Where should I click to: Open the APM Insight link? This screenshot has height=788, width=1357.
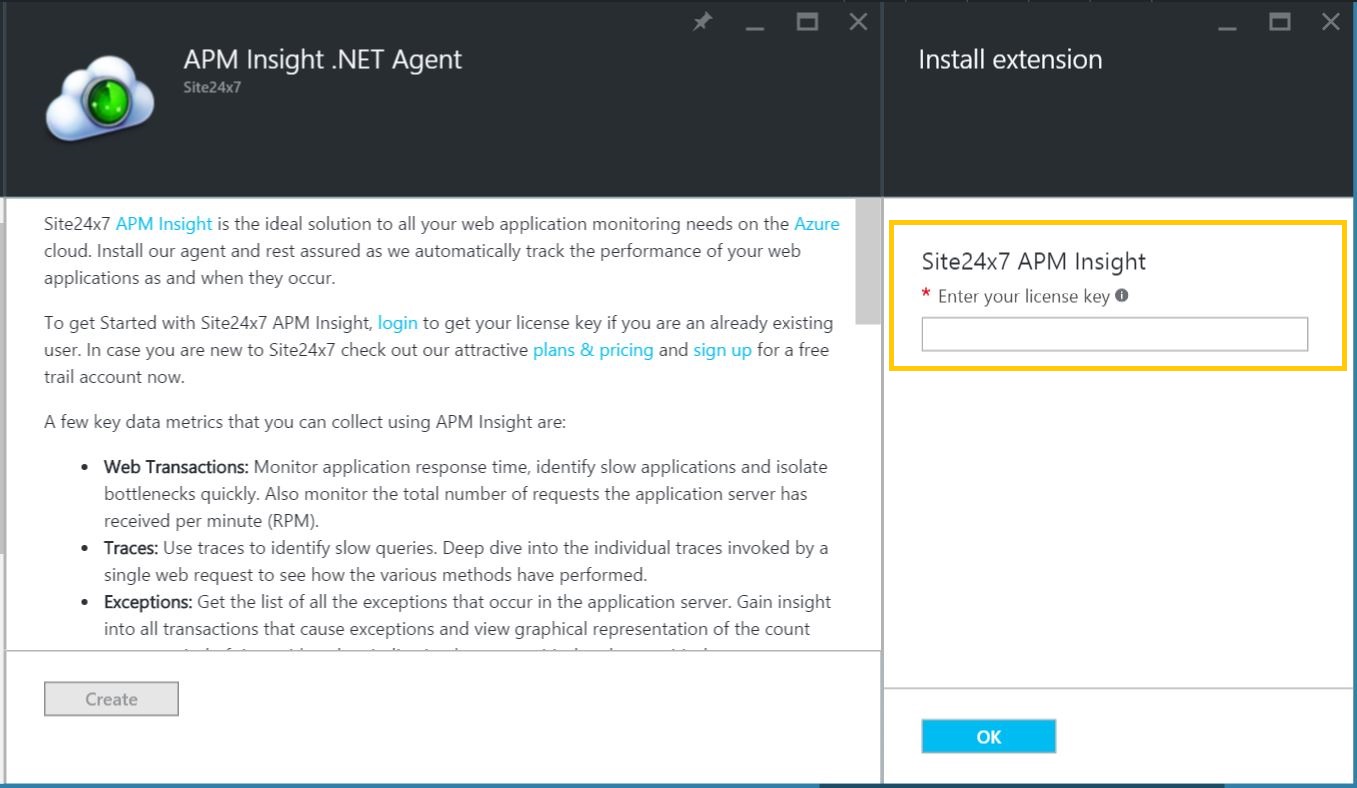click(x=164, y=224)
